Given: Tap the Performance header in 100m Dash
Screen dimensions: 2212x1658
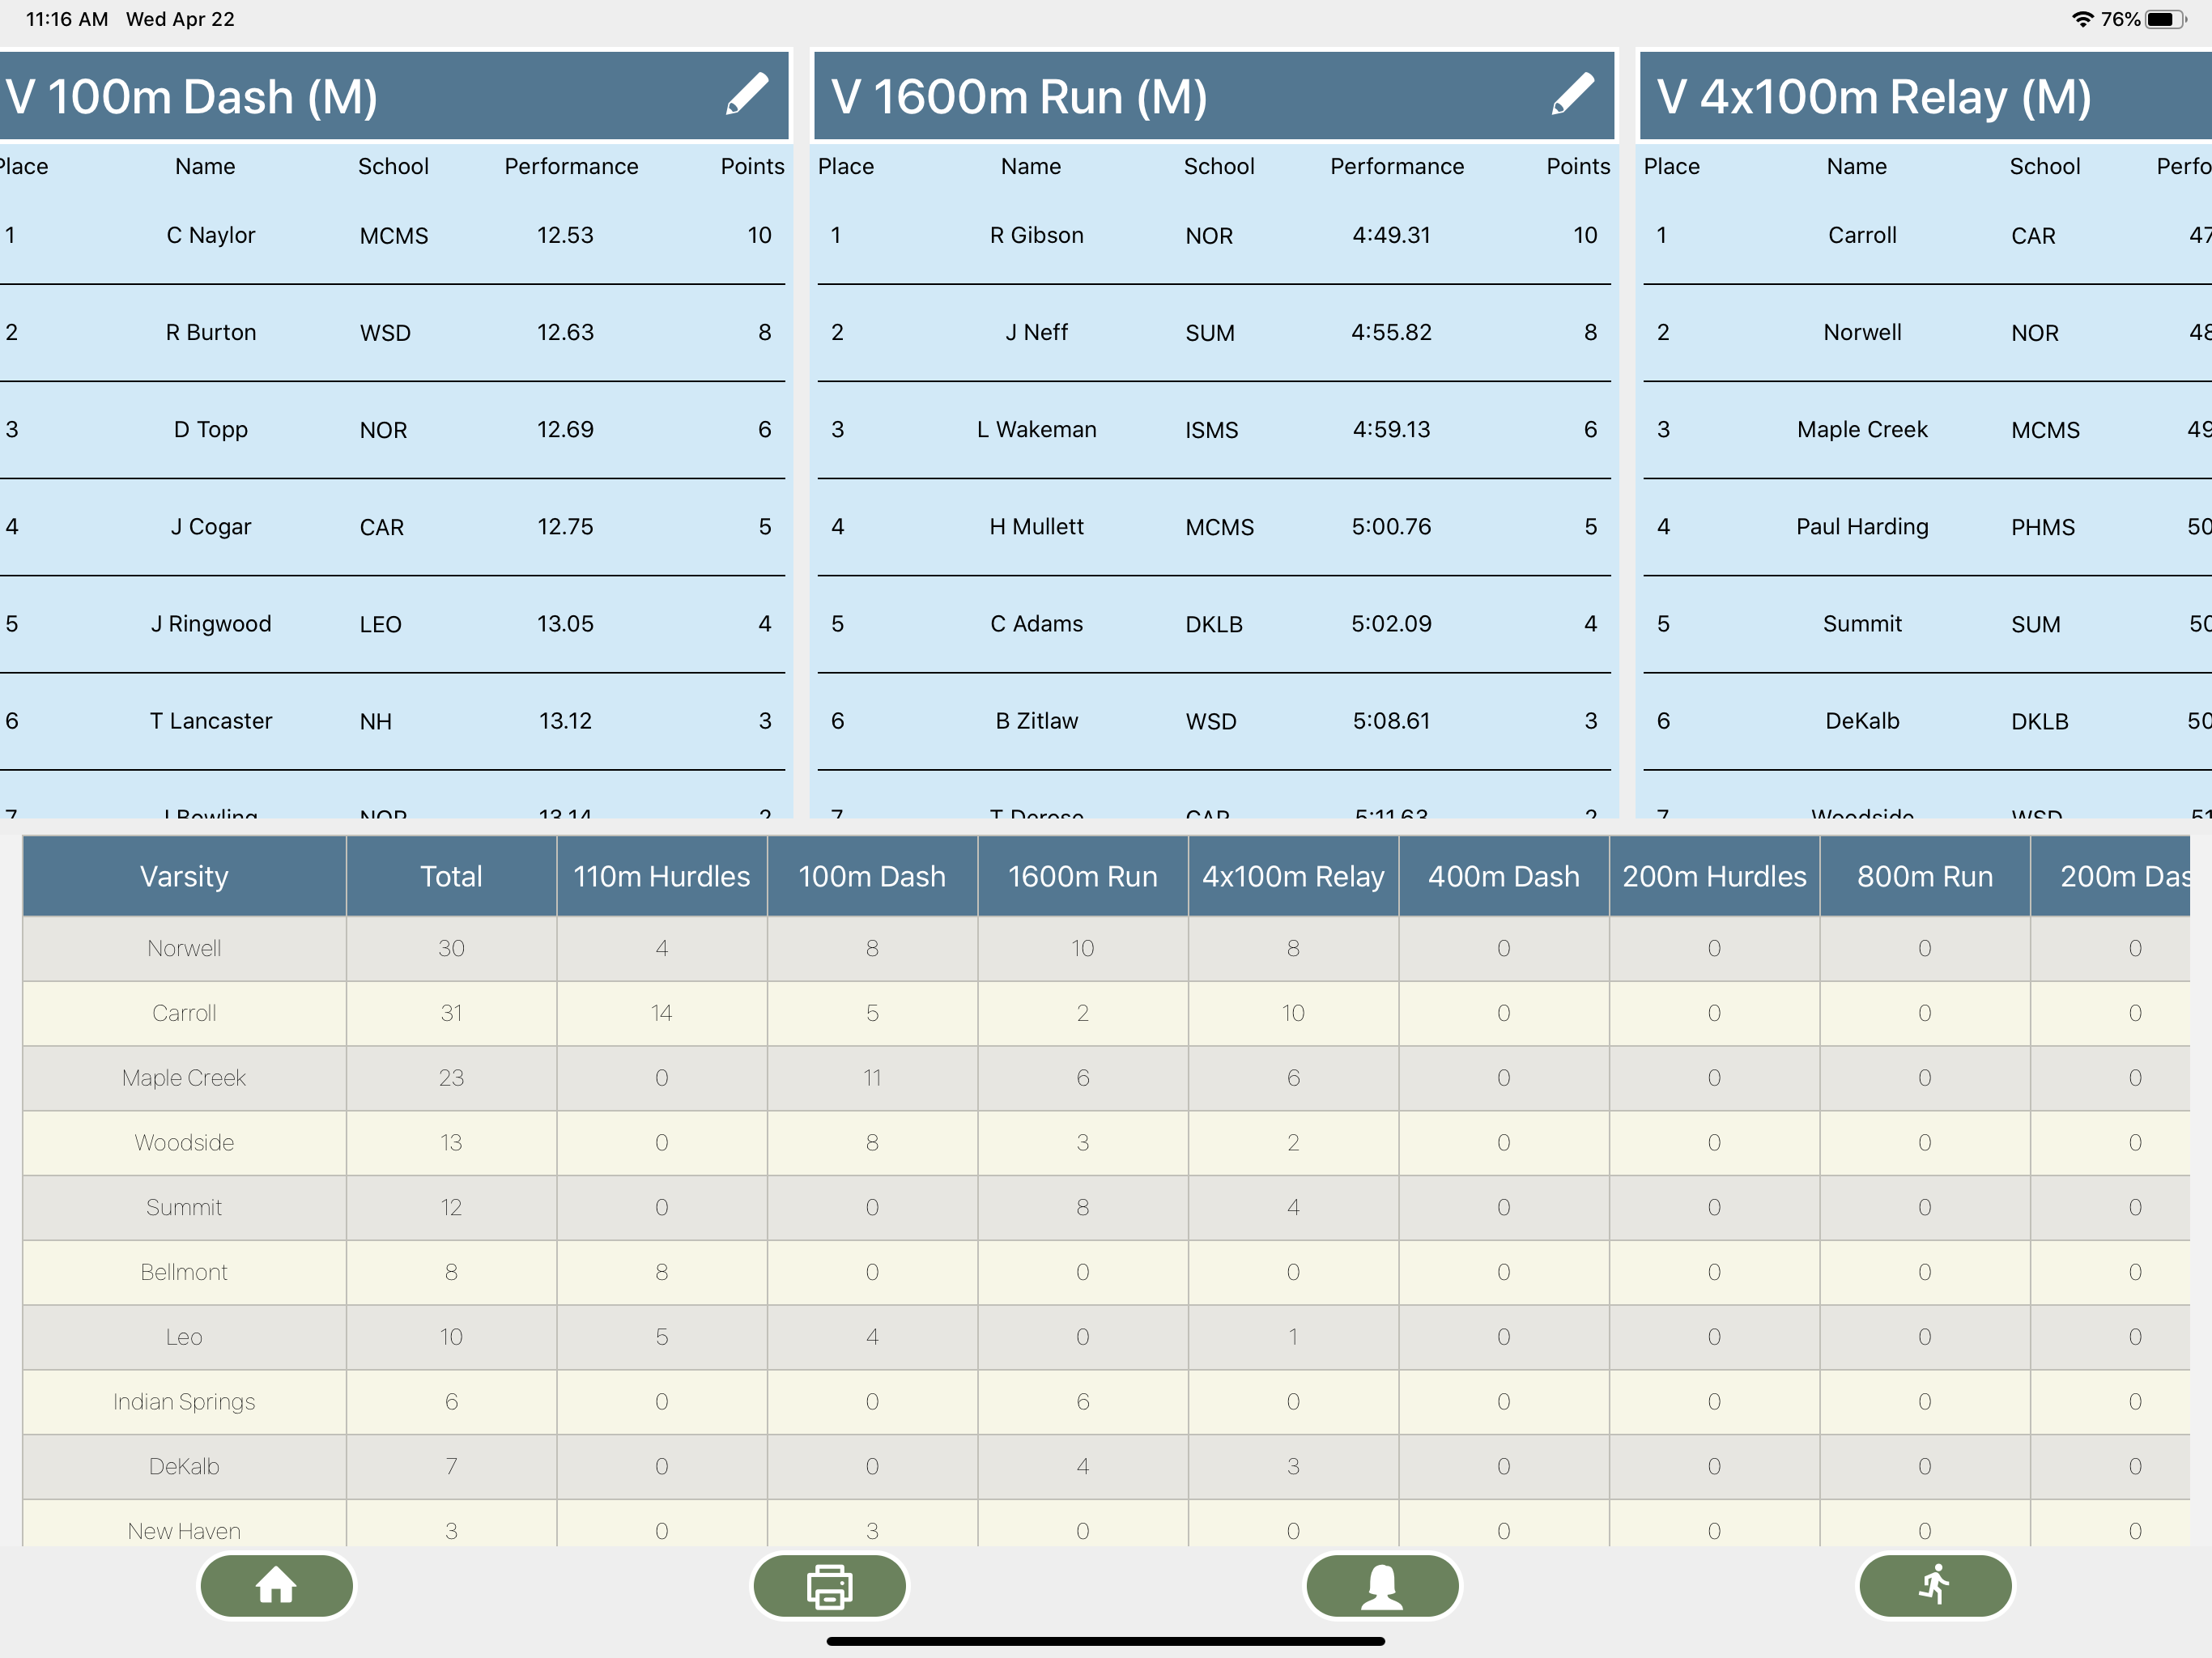Looking at the screenshot, I should [x=571, y=166].
